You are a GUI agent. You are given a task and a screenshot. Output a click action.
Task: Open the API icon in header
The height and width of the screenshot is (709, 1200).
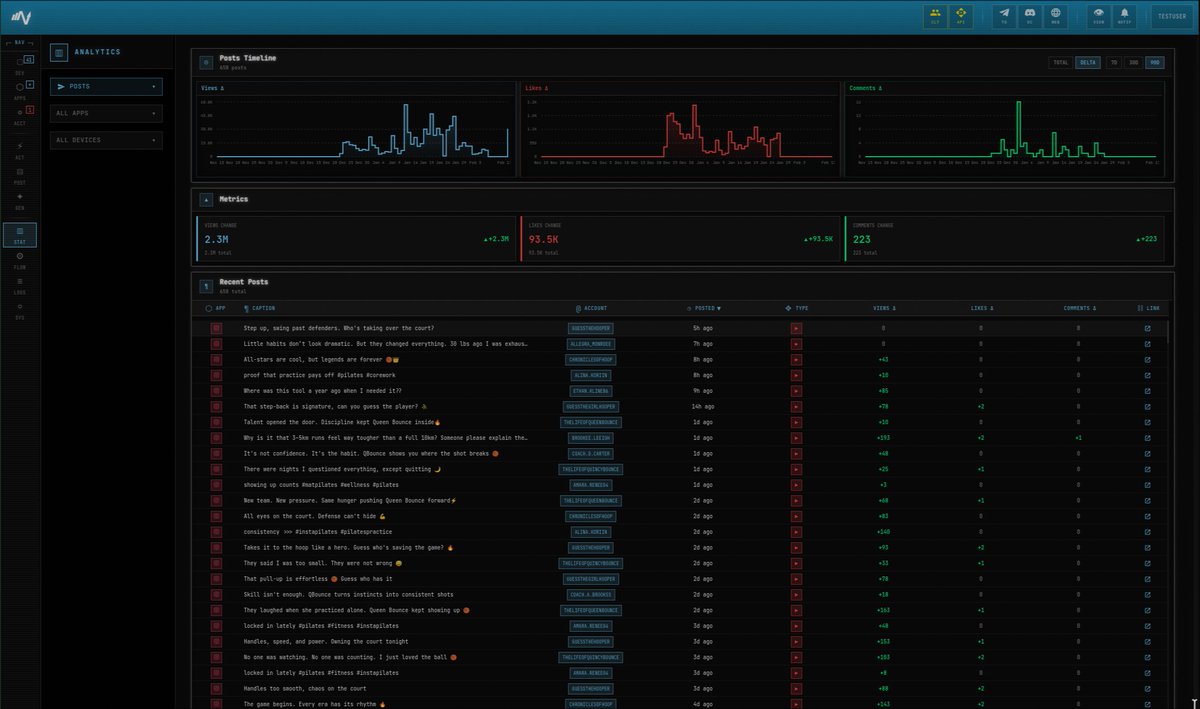click(x=961, y=16)
